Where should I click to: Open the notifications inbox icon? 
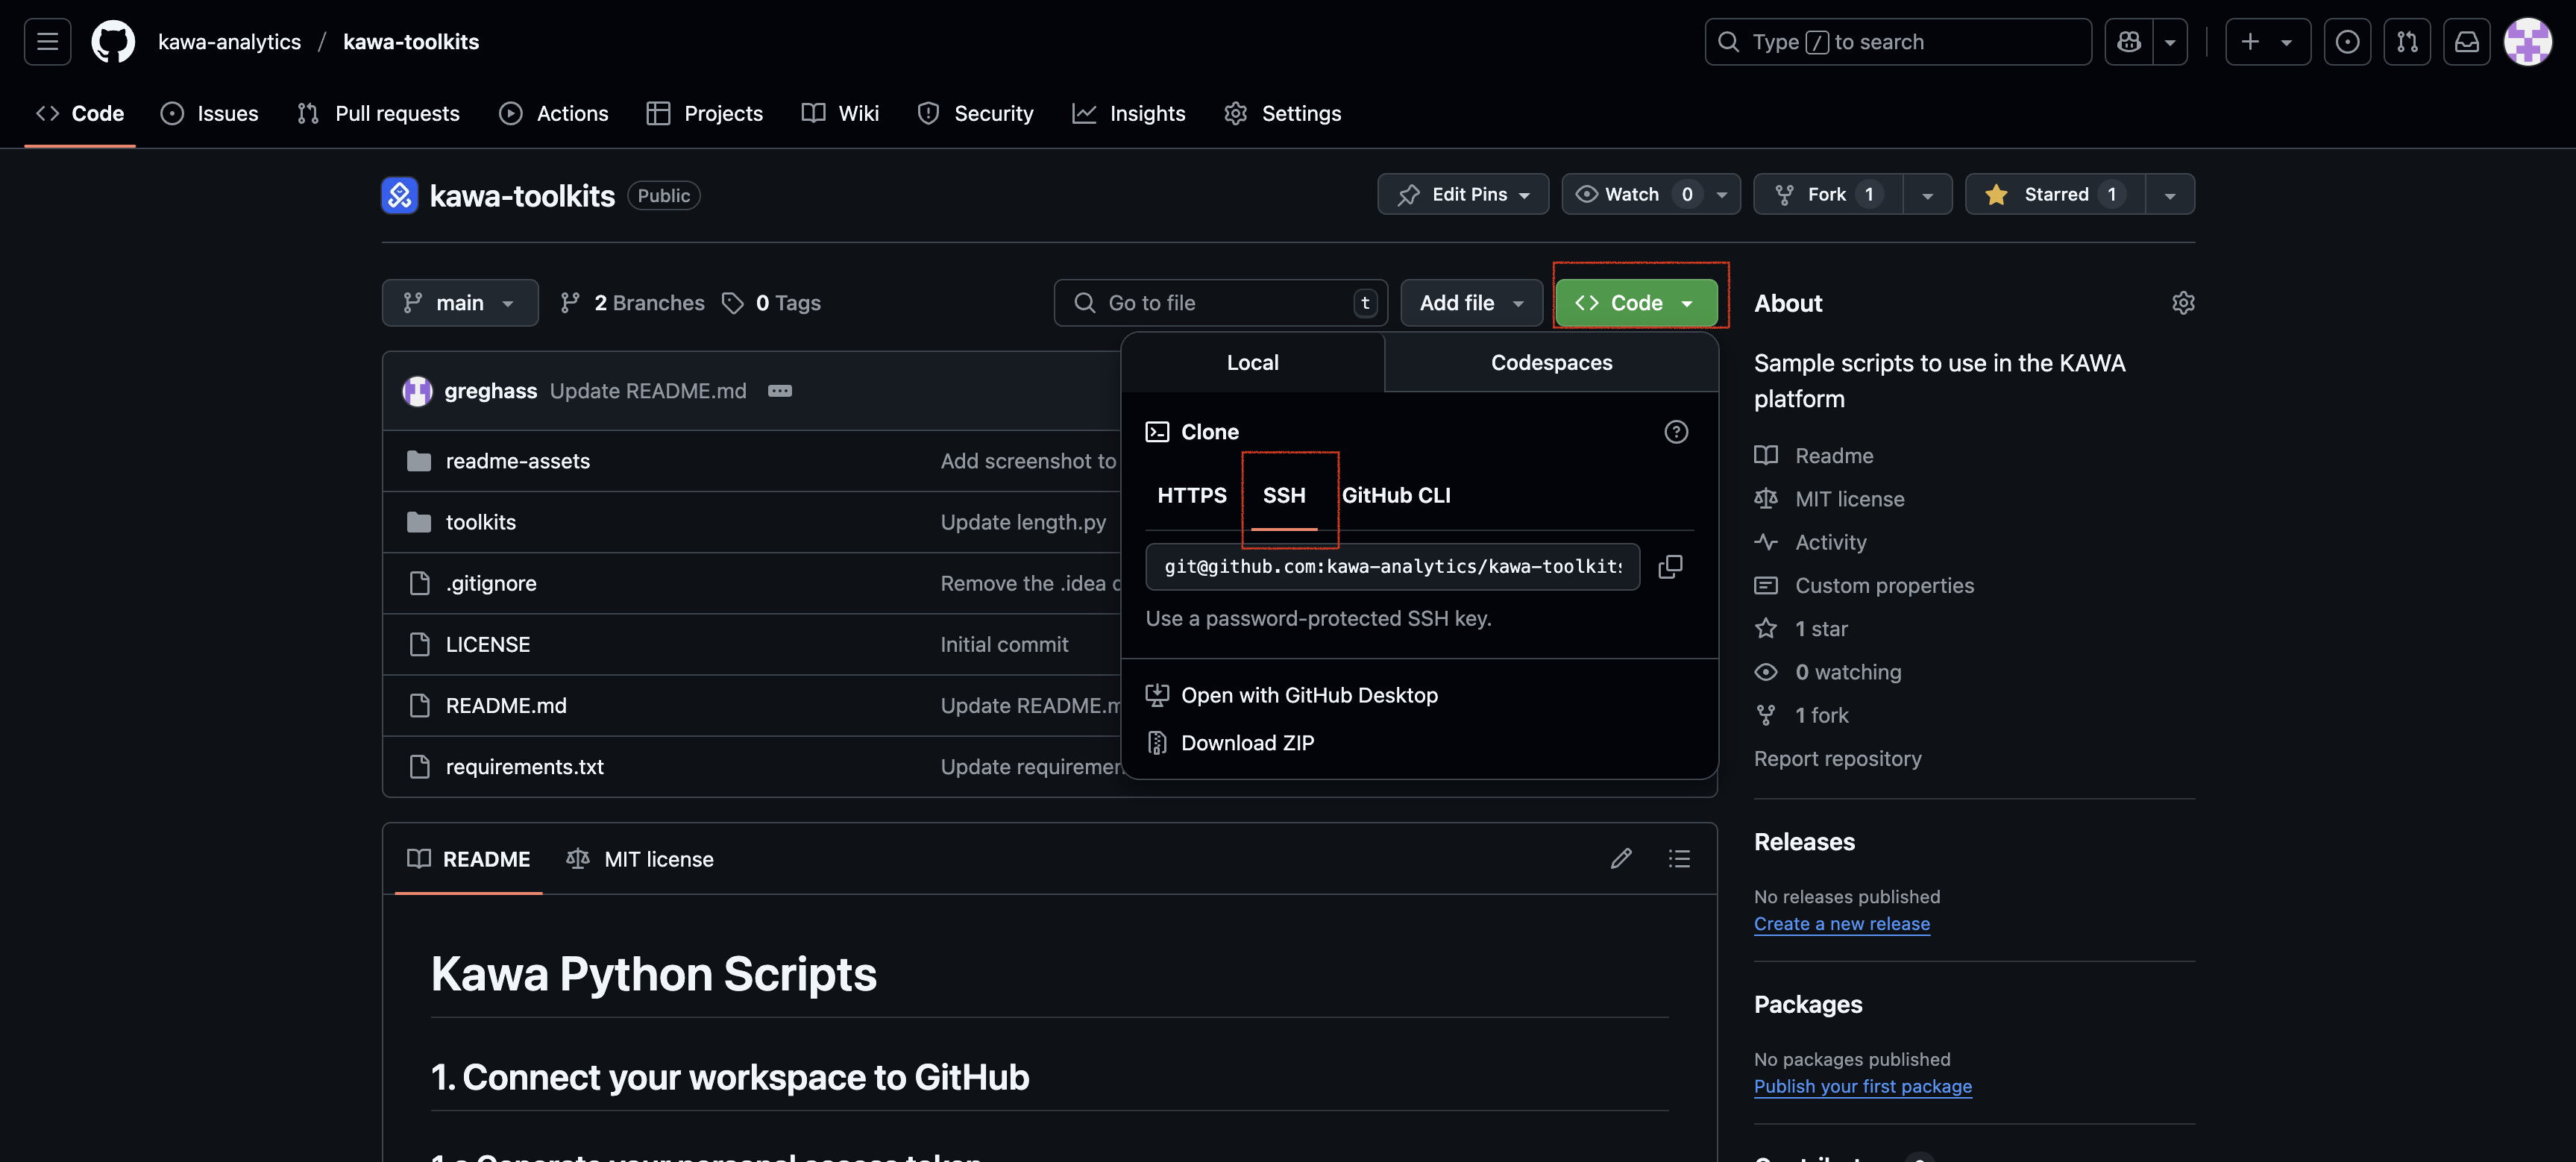(2466, 42)
